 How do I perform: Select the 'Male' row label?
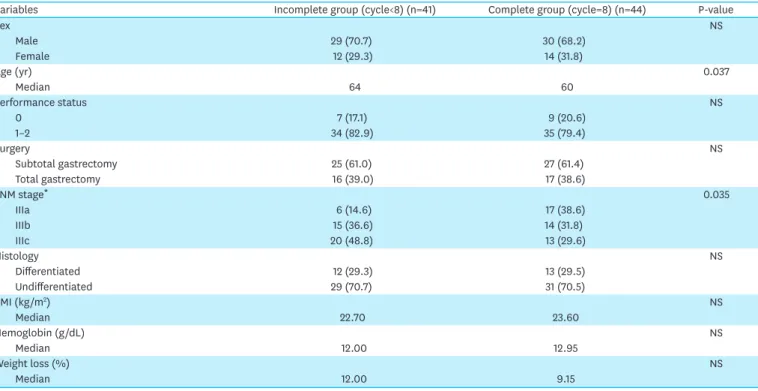click(x=26, y=41)
